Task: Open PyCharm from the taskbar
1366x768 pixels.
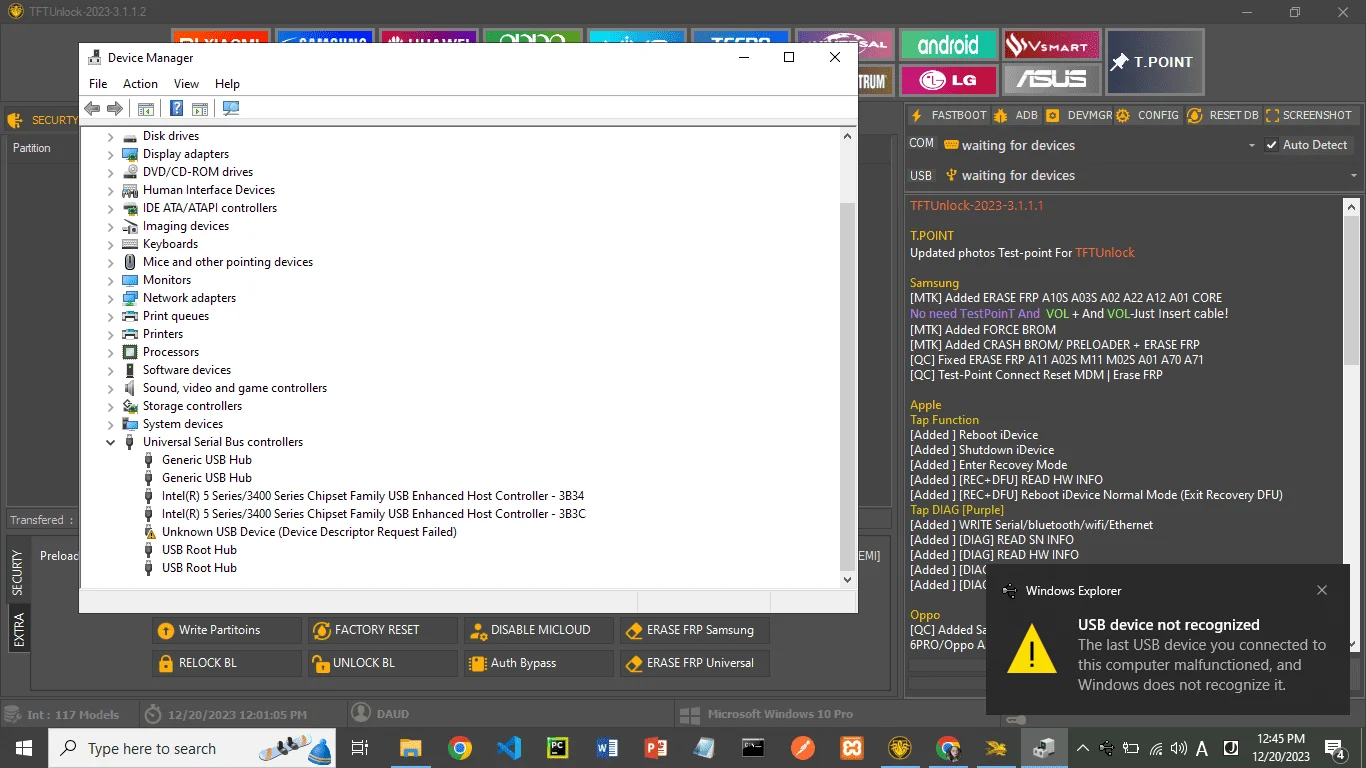Action: (558, 747)
